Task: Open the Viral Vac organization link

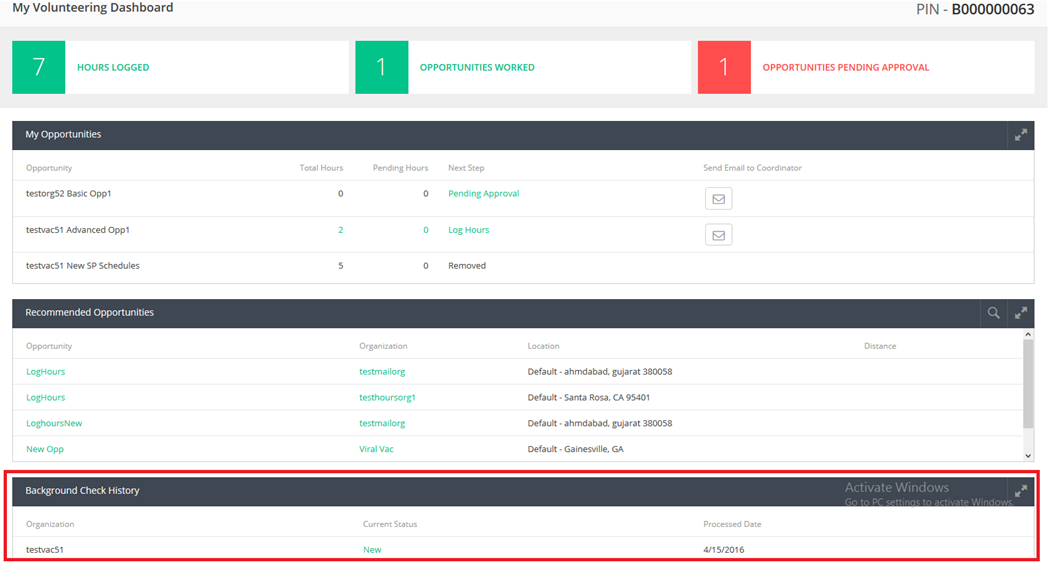Action: tap(376, 449)
